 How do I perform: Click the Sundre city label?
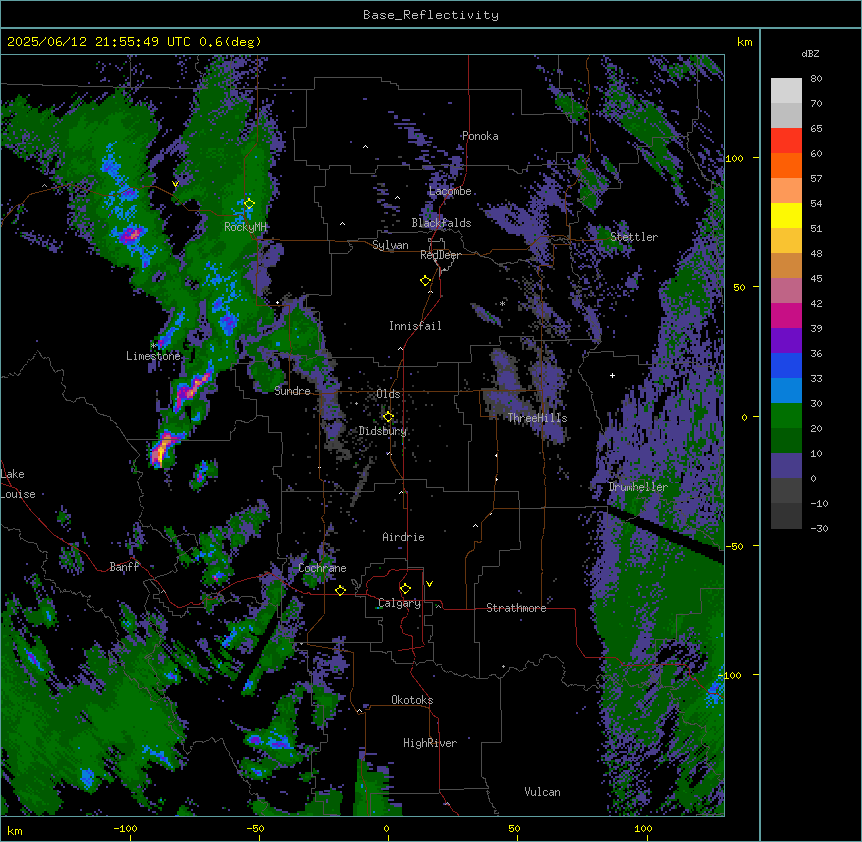click(292, 391)
